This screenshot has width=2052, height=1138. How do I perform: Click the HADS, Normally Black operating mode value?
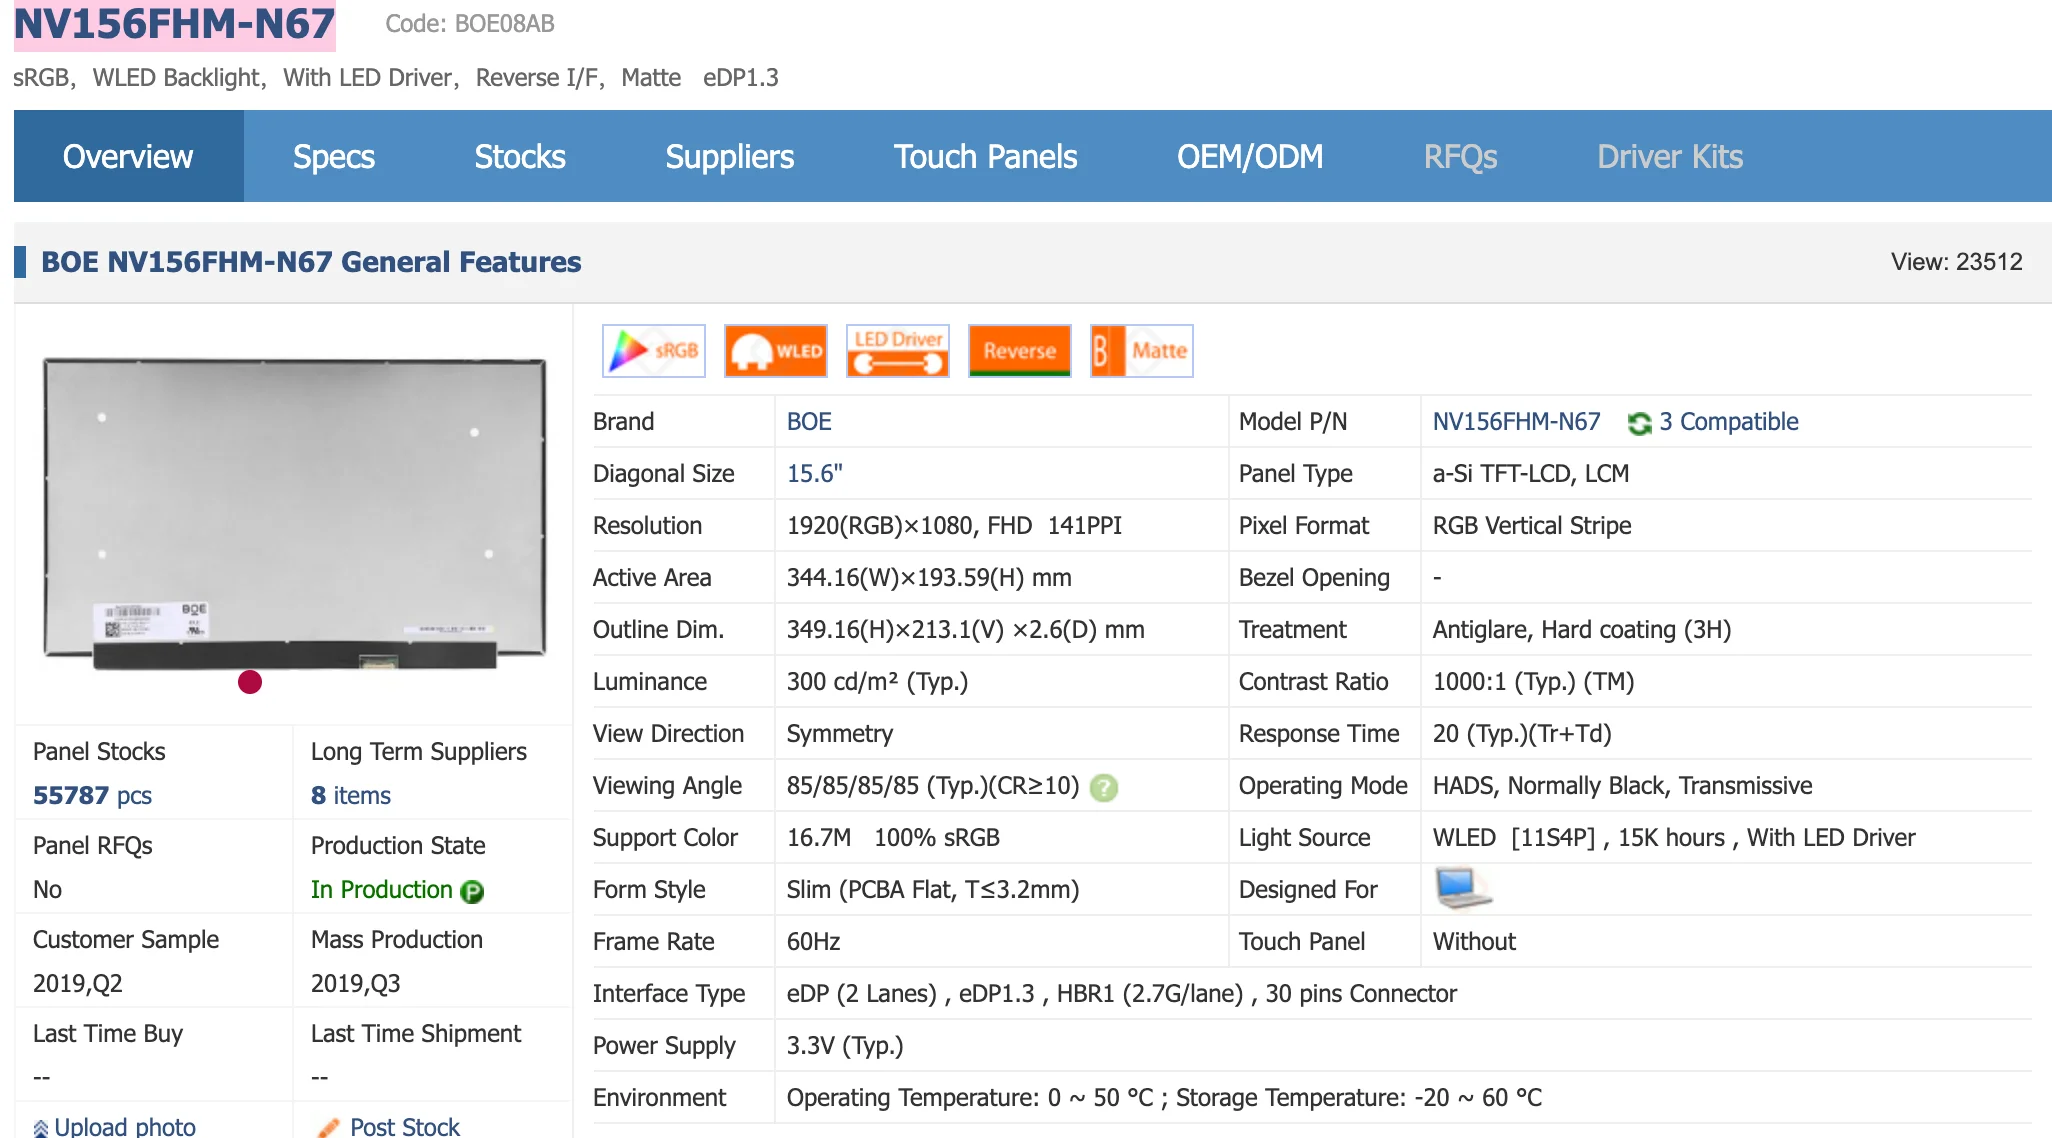[1622, 786]
